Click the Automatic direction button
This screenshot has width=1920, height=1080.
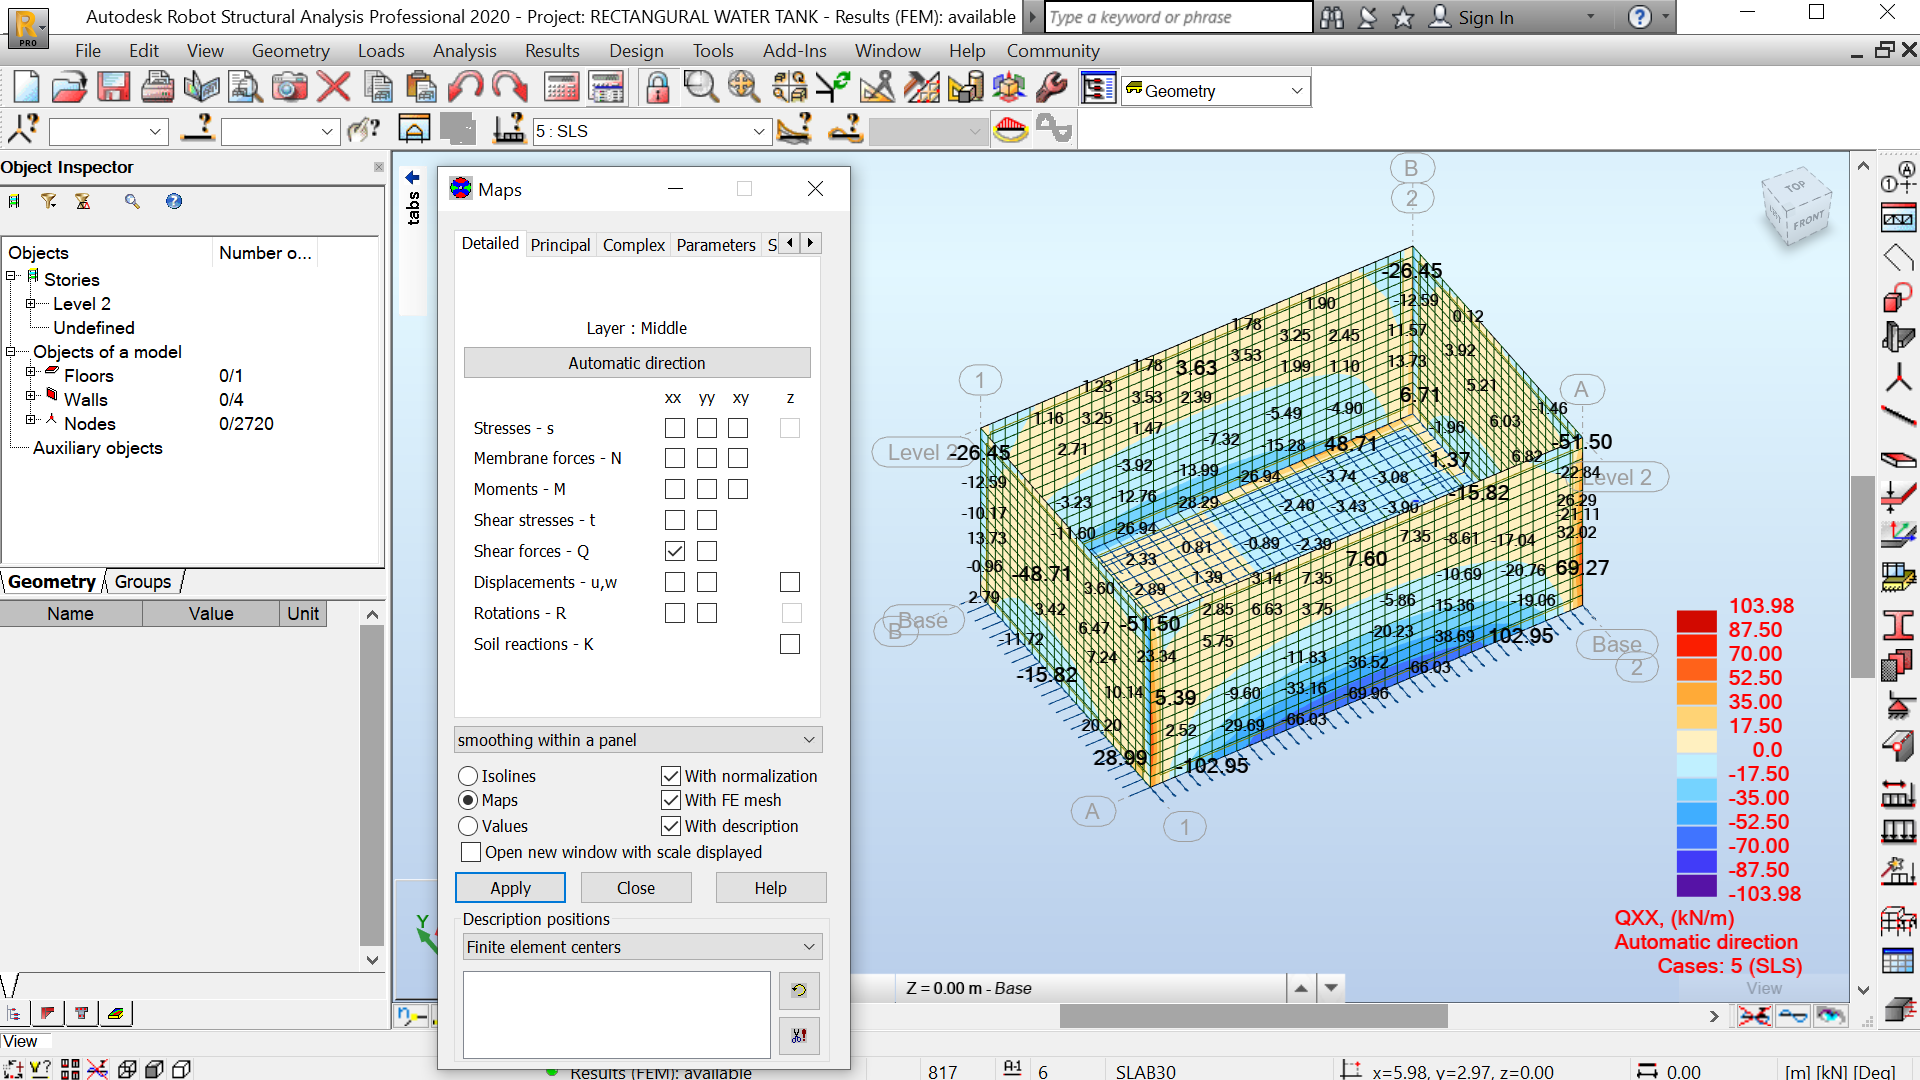click(637, 363)
